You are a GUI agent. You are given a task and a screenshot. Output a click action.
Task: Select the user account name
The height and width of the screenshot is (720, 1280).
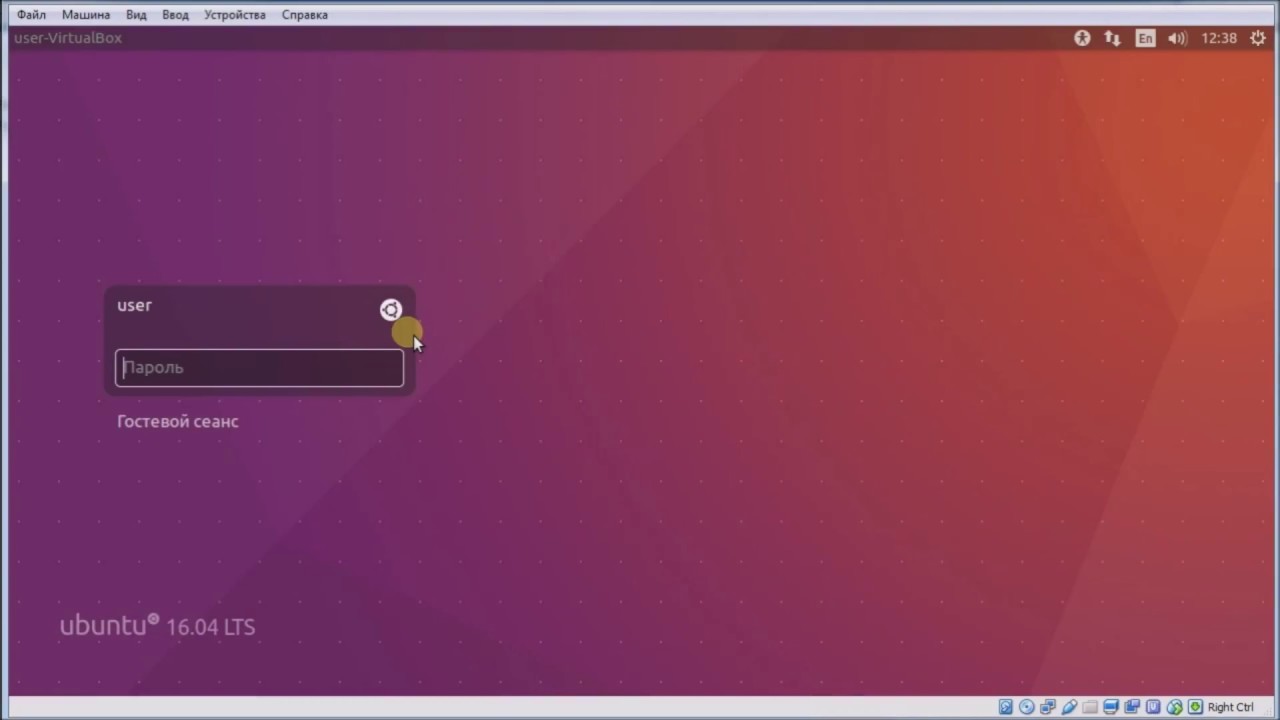[134, 305]
